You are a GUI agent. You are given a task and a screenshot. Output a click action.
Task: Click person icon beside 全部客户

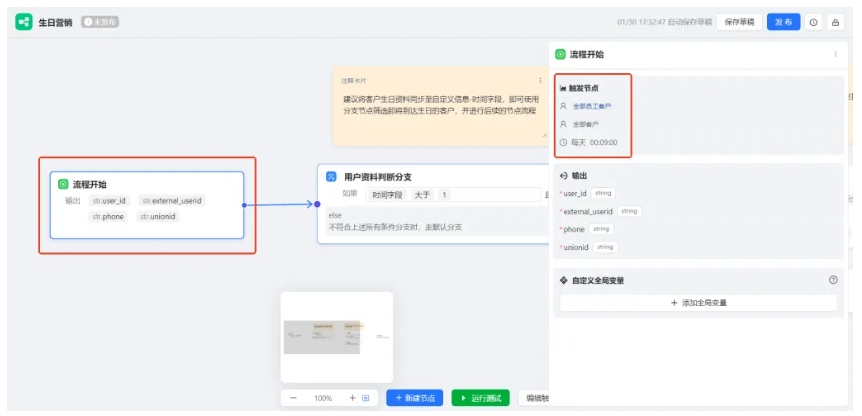pos(563,124)
